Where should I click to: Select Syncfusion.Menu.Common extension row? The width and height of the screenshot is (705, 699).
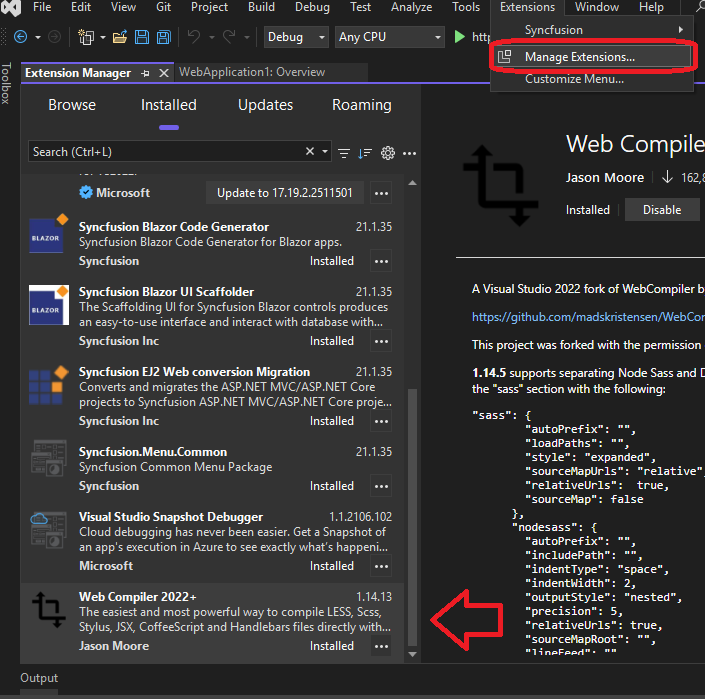click(212, 469)
